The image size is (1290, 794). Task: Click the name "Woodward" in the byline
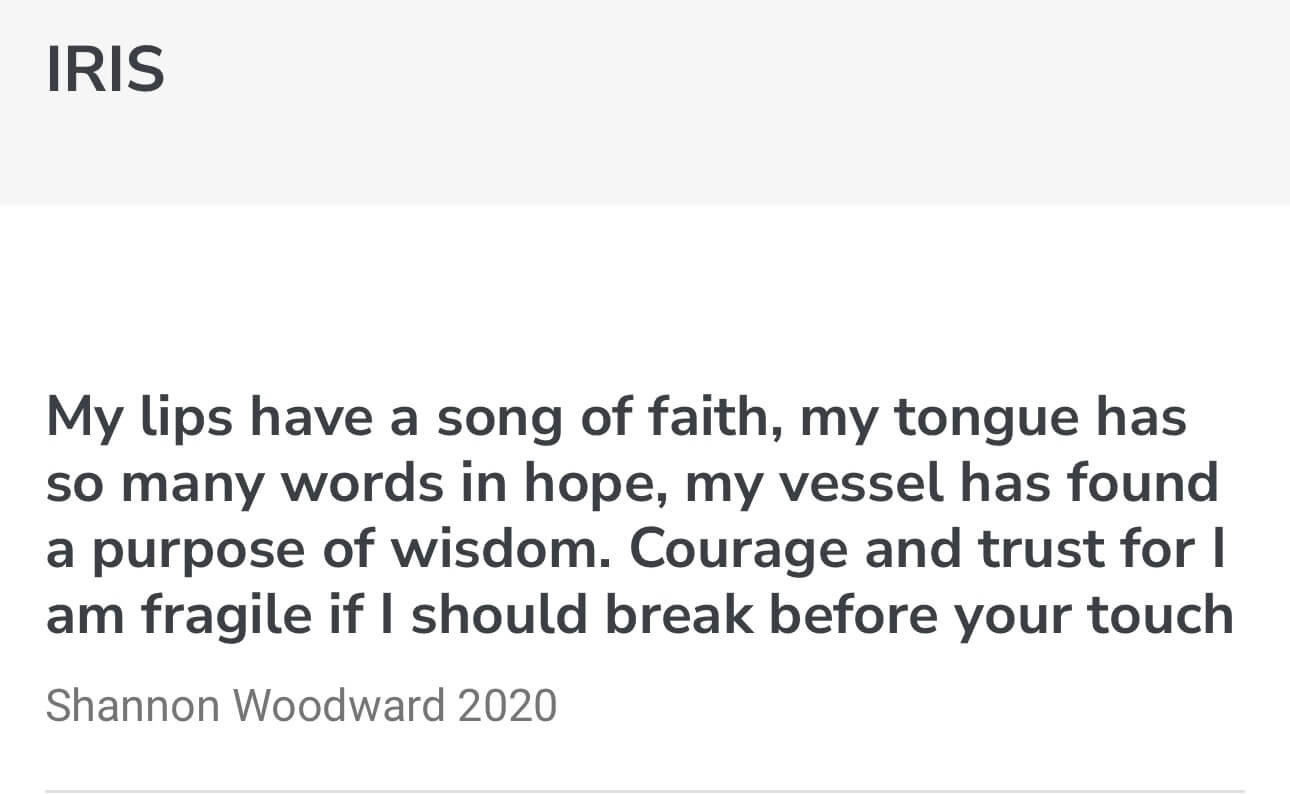click(338, 706)
